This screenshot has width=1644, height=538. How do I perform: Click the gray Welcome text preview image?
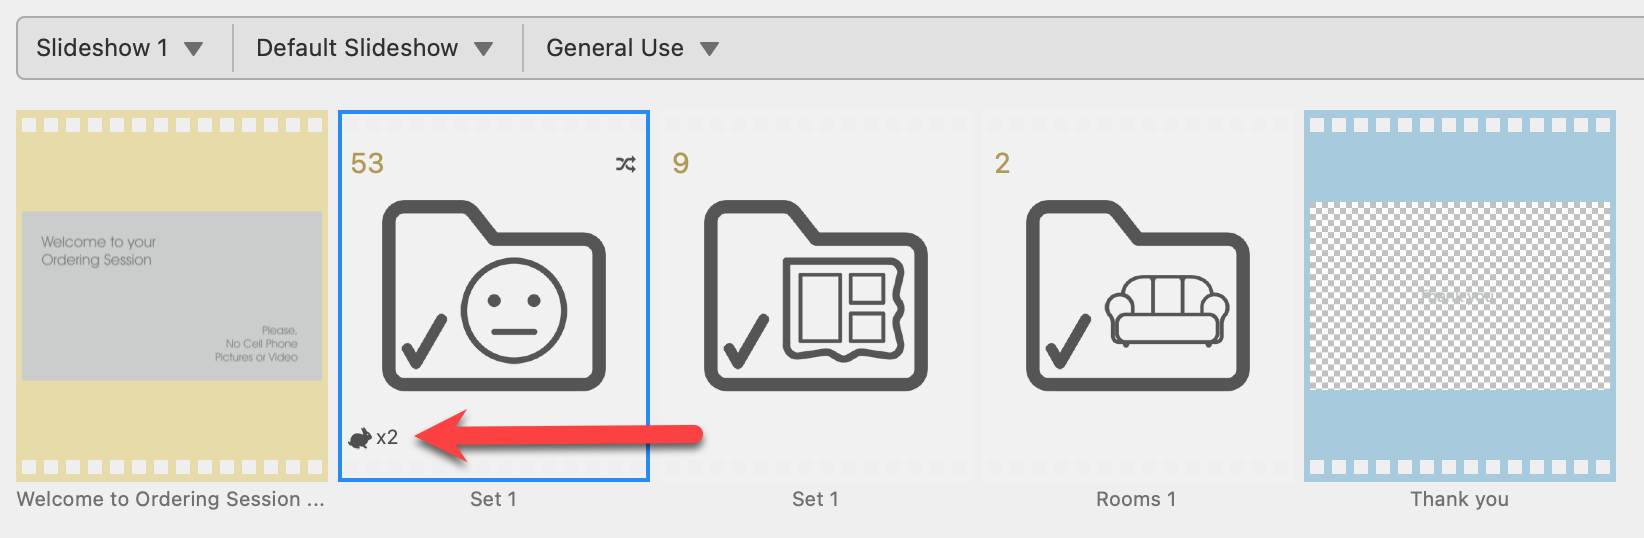172,296
